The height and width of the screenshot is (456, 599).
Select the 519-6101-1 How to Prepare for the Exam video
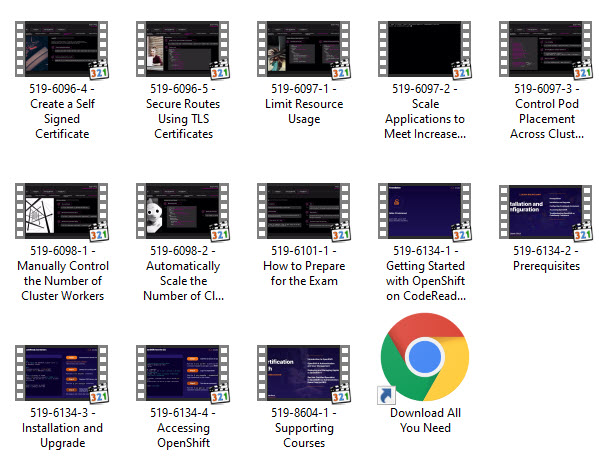304,211
